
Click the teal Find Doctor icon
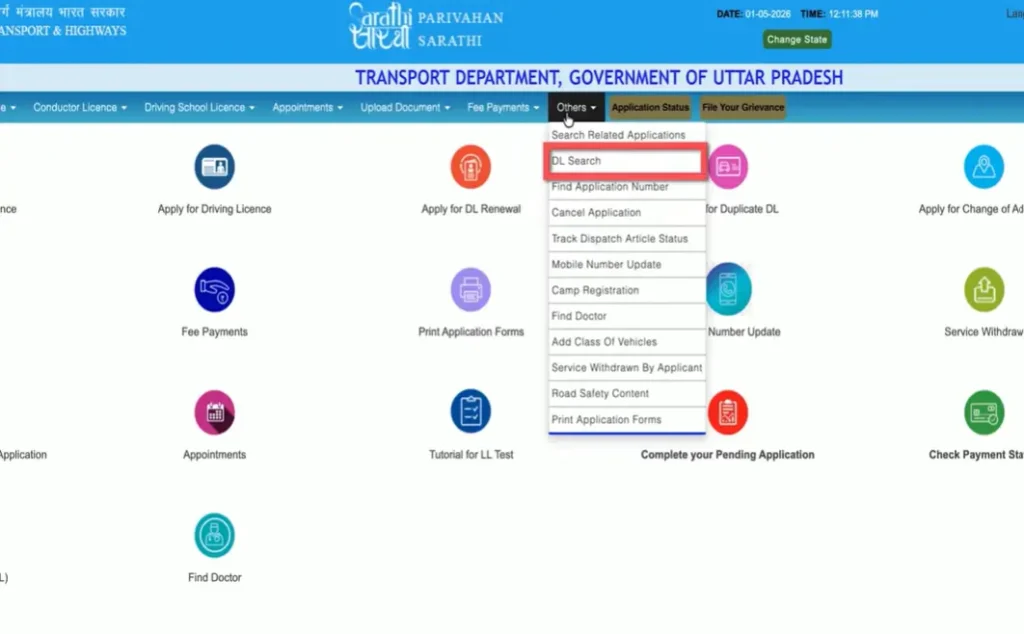point(214,535)
